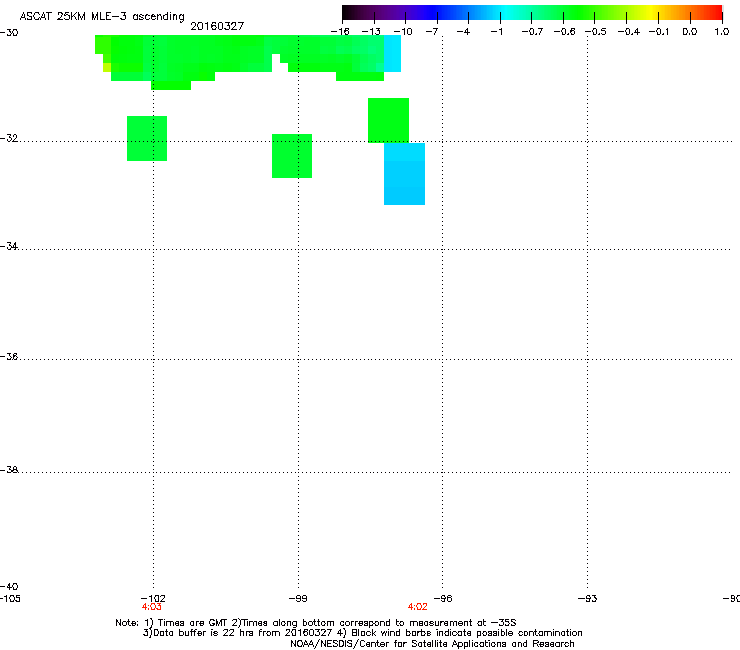Click the -1 color bar label
This screenshot has width=740, height=650.
496,32
